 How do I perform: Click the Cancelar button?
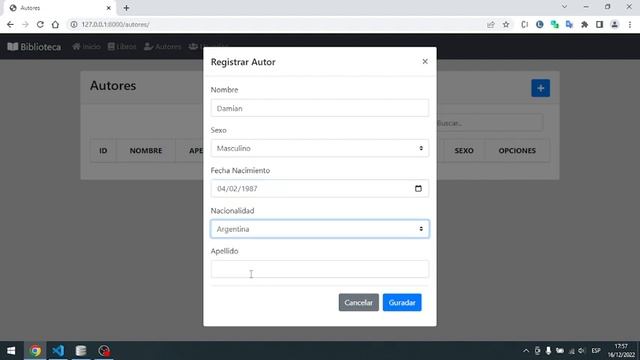click(x=358, y=302)
